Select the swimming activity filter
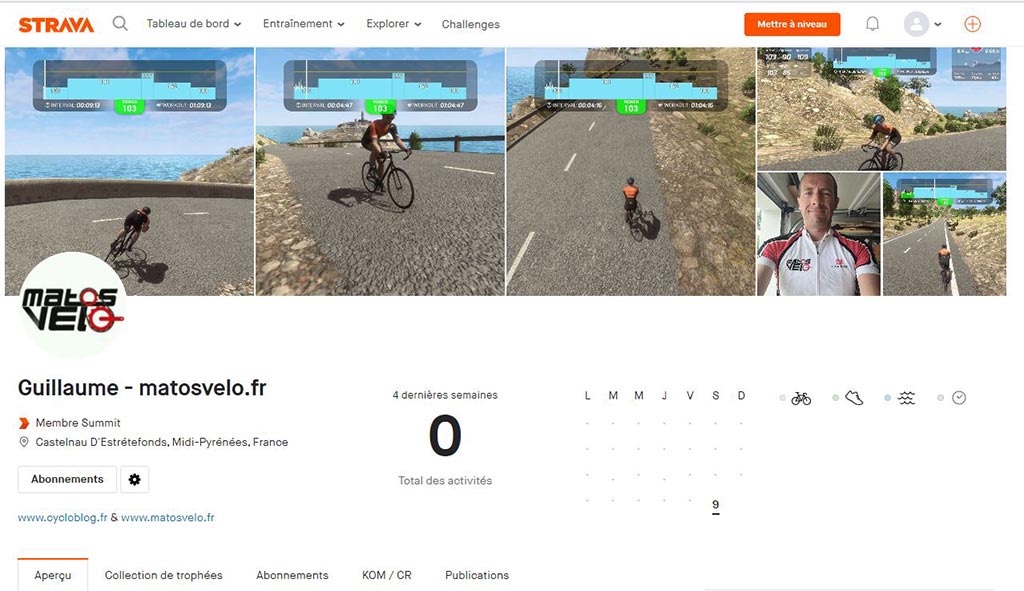Image resolution: width=1024 pixels, height=591 pixels. [906, 398]
